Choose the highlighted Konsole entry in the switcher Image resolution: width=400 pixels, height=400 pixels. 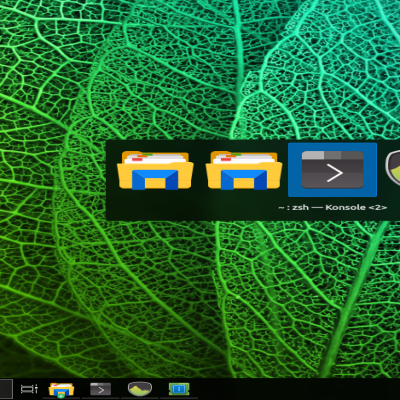332,170
